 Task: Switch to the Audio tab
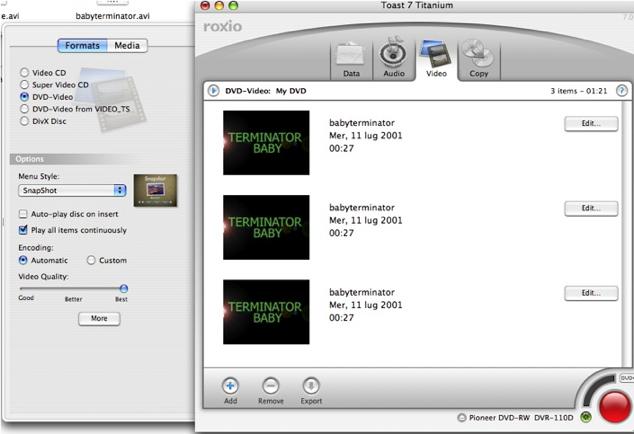click(x=393, y=59)
